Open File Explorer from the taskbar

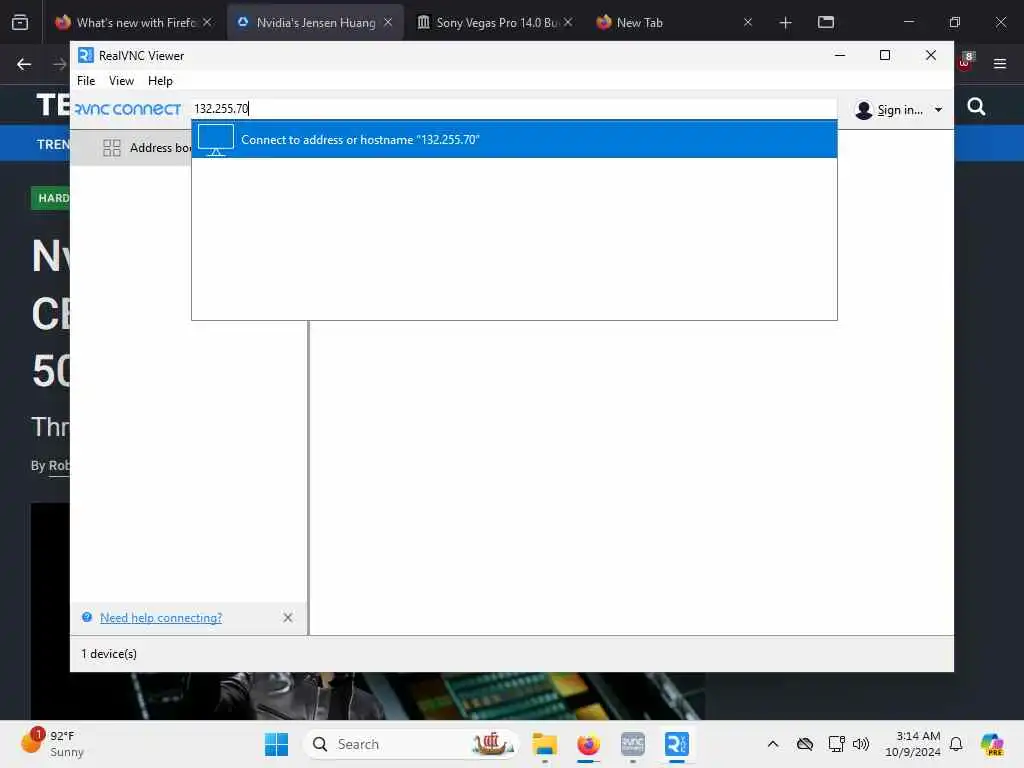544,744
